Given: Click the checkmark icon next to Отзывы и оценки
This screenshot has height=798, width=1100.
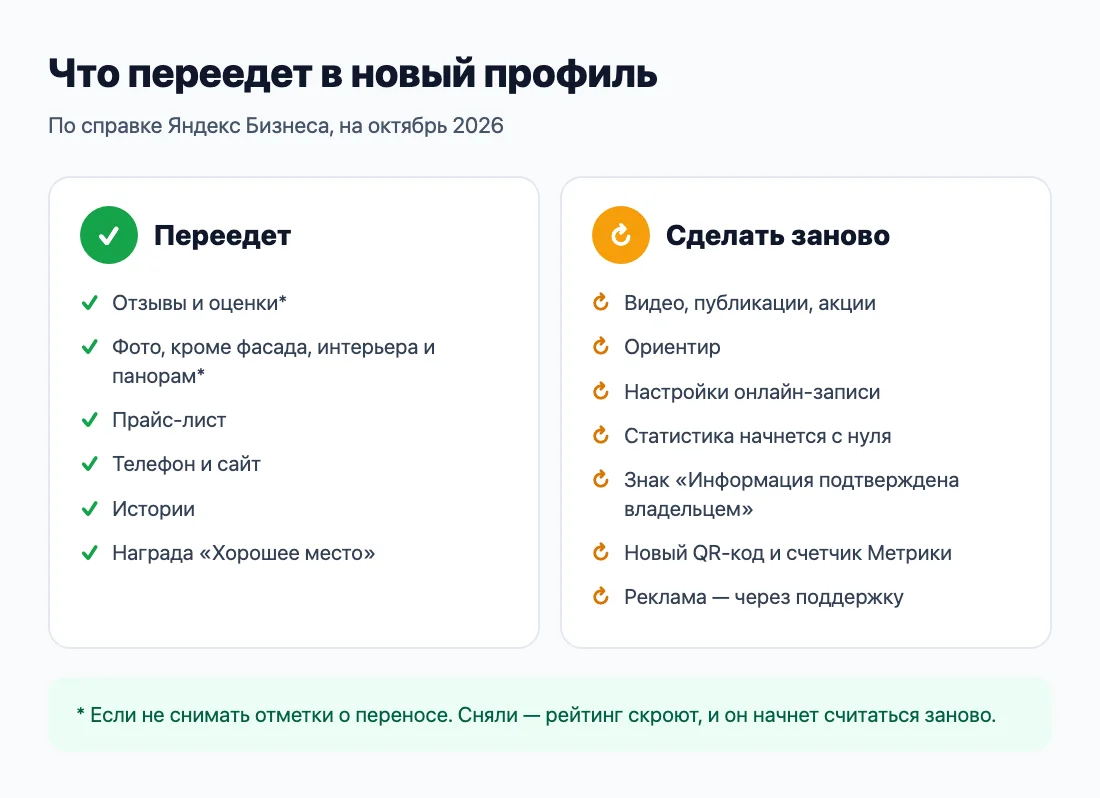Looking at the screenshot, I should (x=90, y=303).
